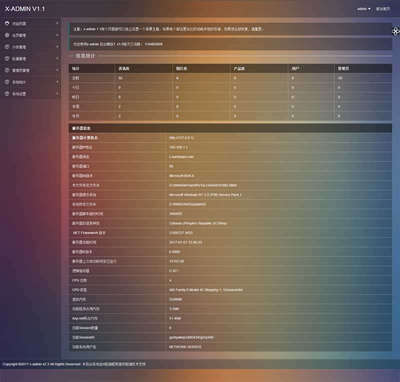This screenshot has height=382, width=400.
Task: Select the sixth sidebar menu label
Action: (19, 82)
